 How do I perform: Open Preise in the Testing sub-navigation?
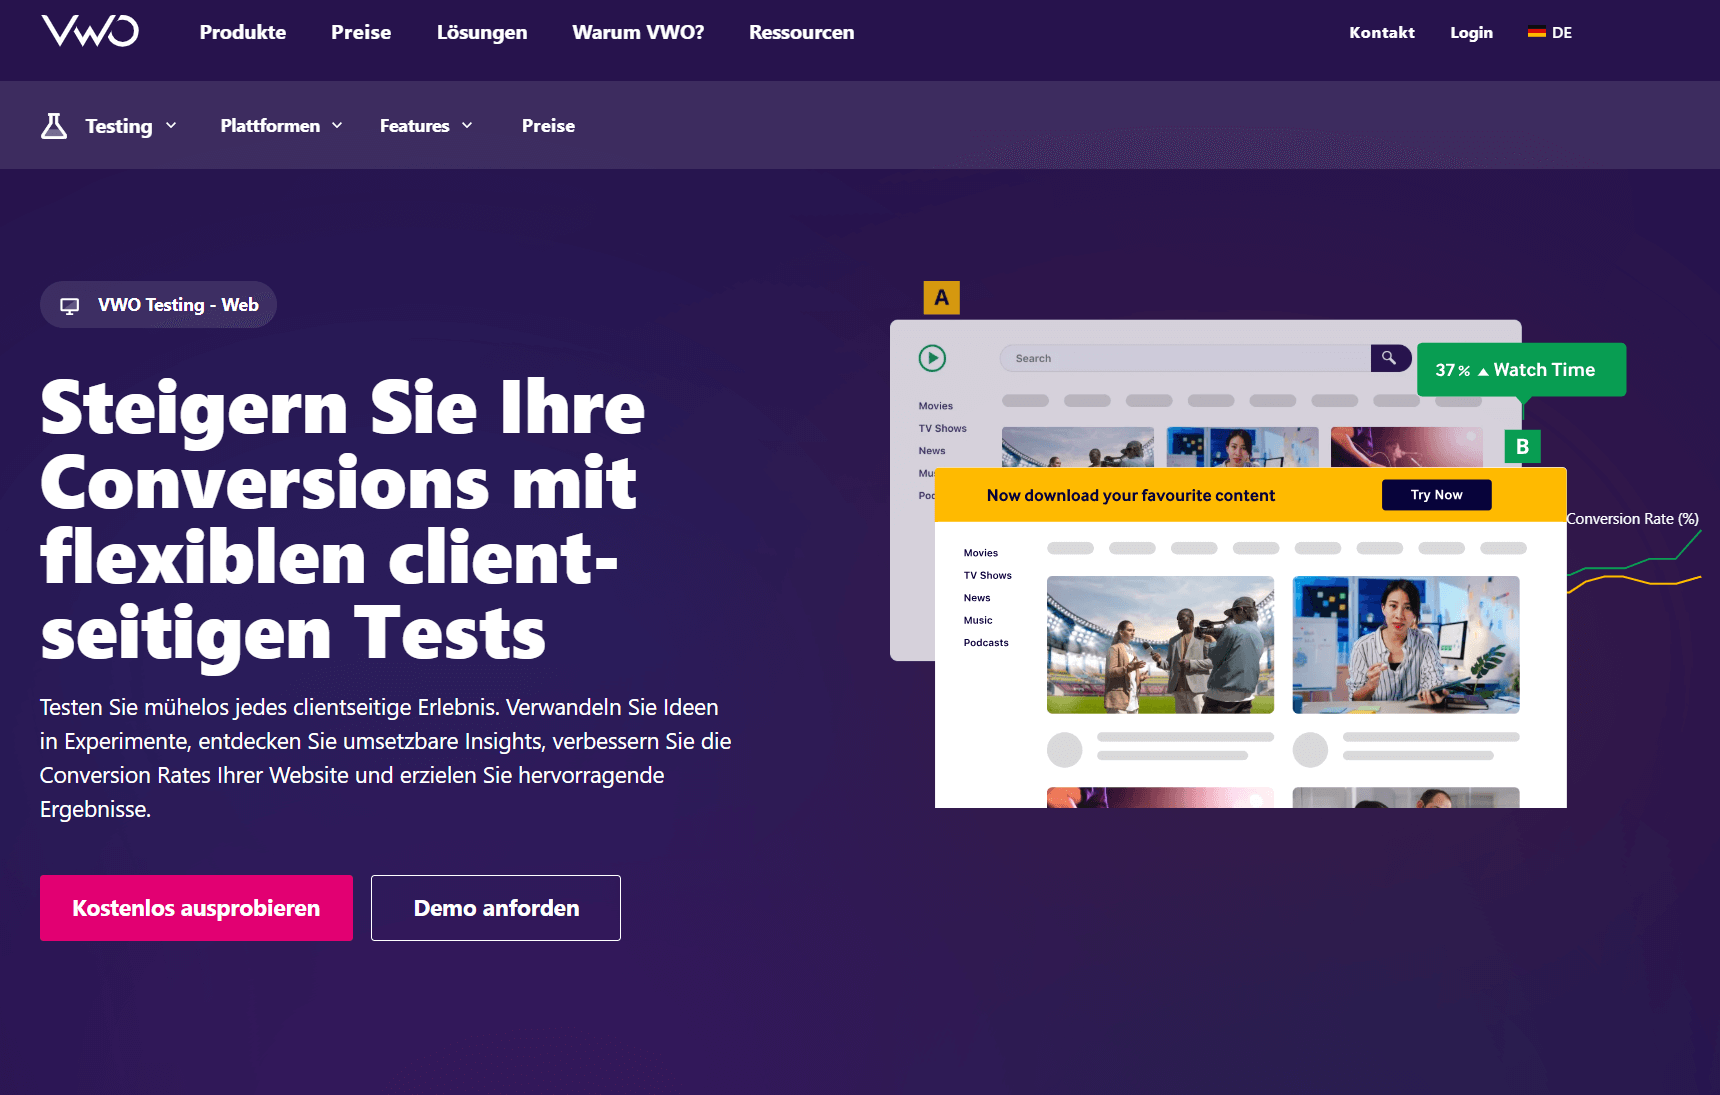pos(548,125)
